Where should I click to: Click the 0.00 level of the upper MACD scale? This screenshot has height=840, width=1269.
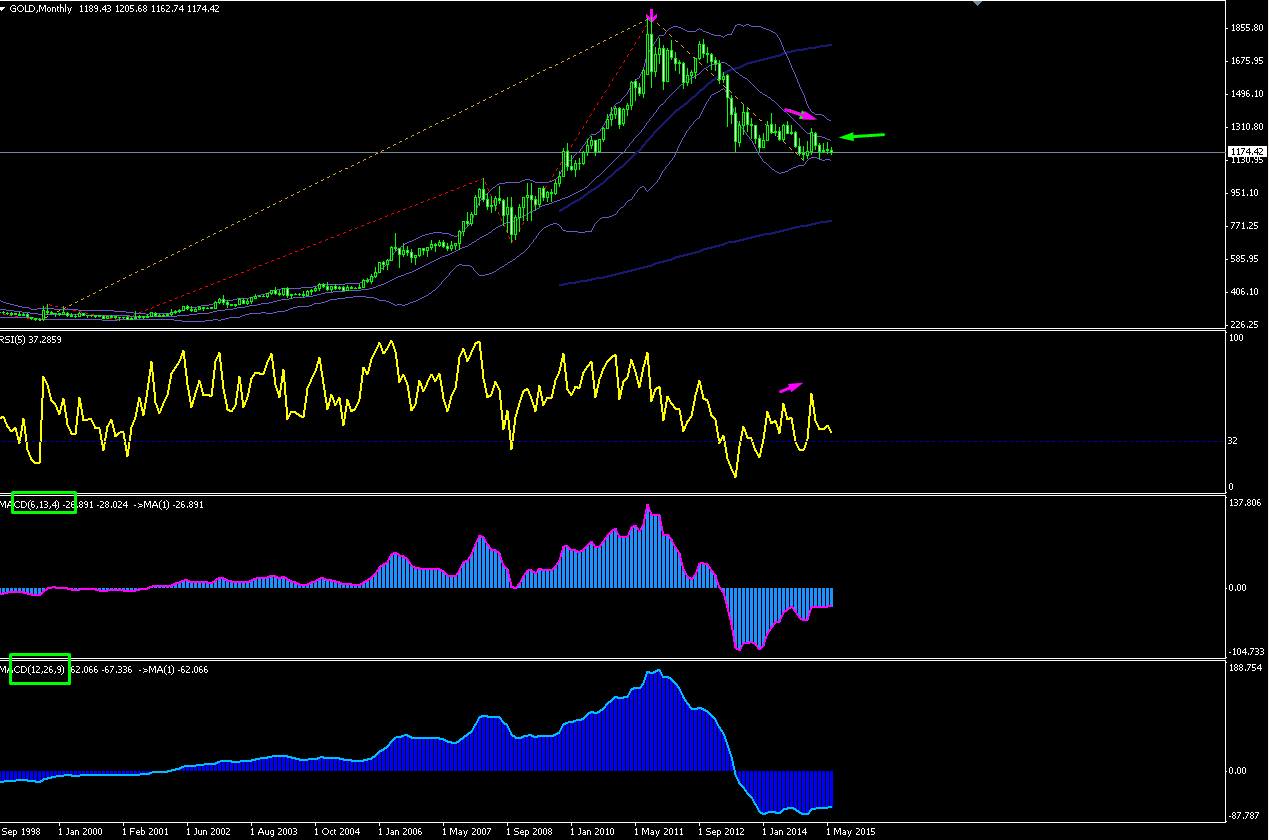pos(1240,588)
